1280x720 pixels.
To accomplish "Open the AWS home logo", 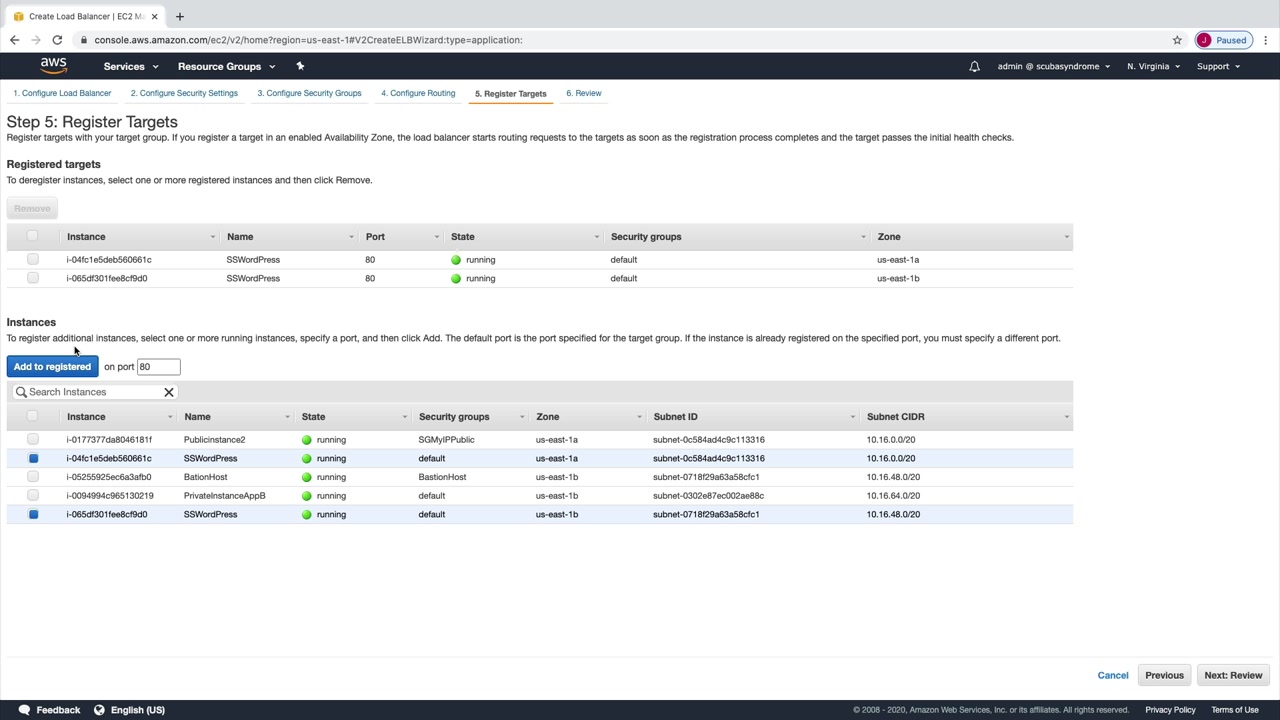I will [54, 66].
